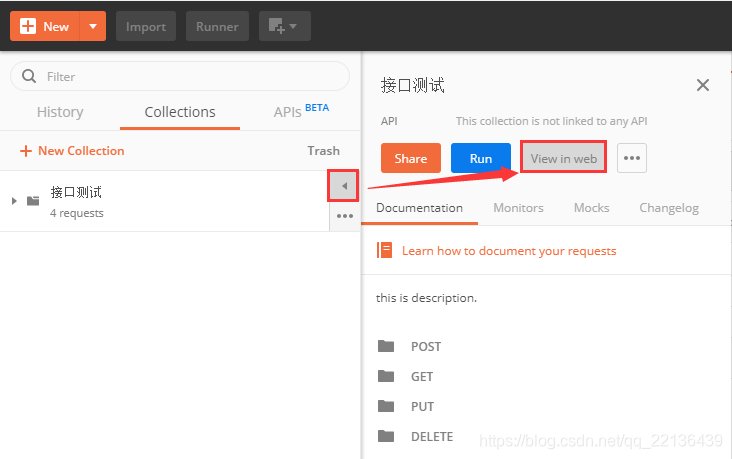Open the New button dropdown arrow
This screenshot has height=459, width=732.
point(93,26)
